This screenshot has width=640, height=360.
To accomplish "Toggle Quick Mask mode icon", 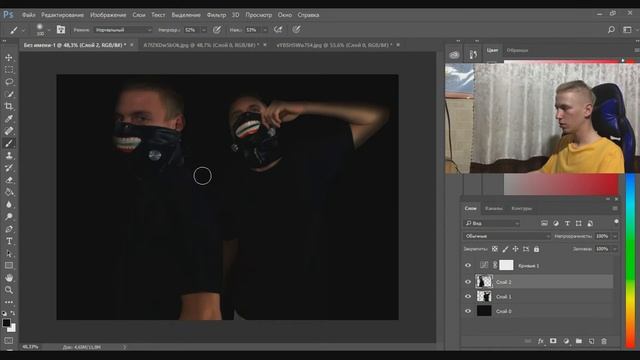I will [9, 340].
